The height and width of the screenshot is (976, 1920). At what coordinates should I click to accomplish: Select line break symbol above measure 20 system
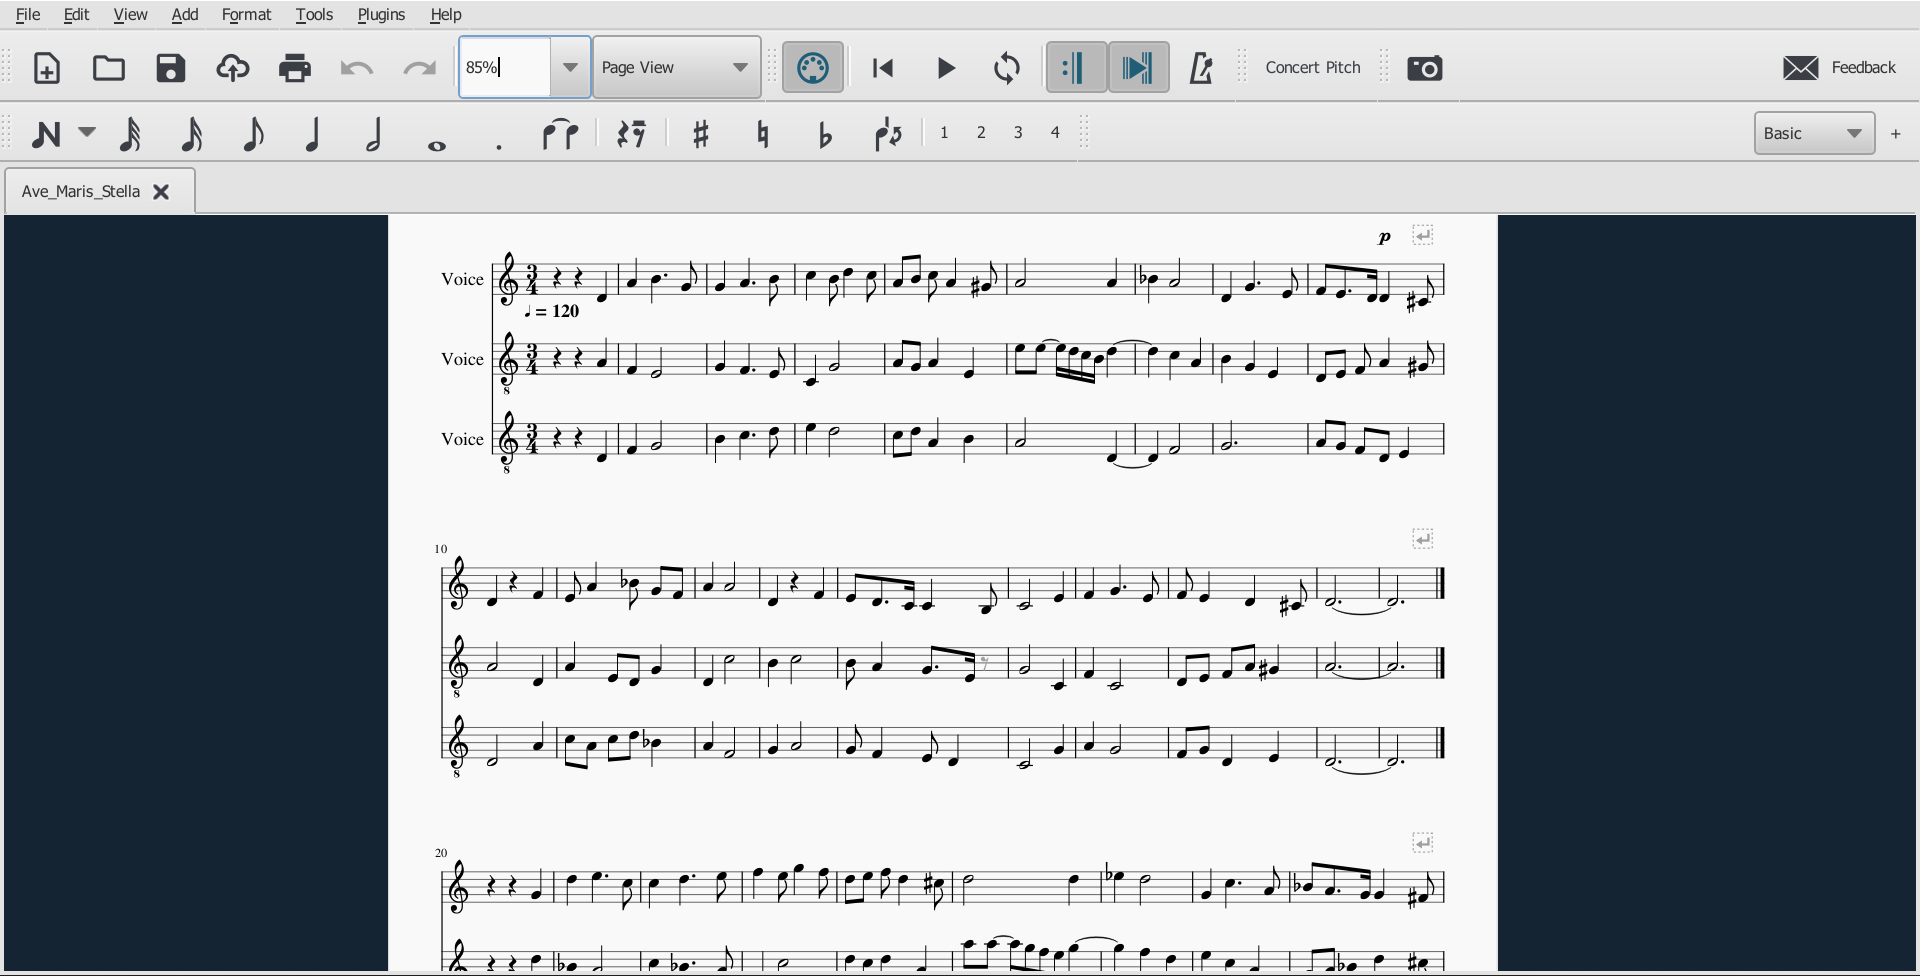[x=1423, y=843]
